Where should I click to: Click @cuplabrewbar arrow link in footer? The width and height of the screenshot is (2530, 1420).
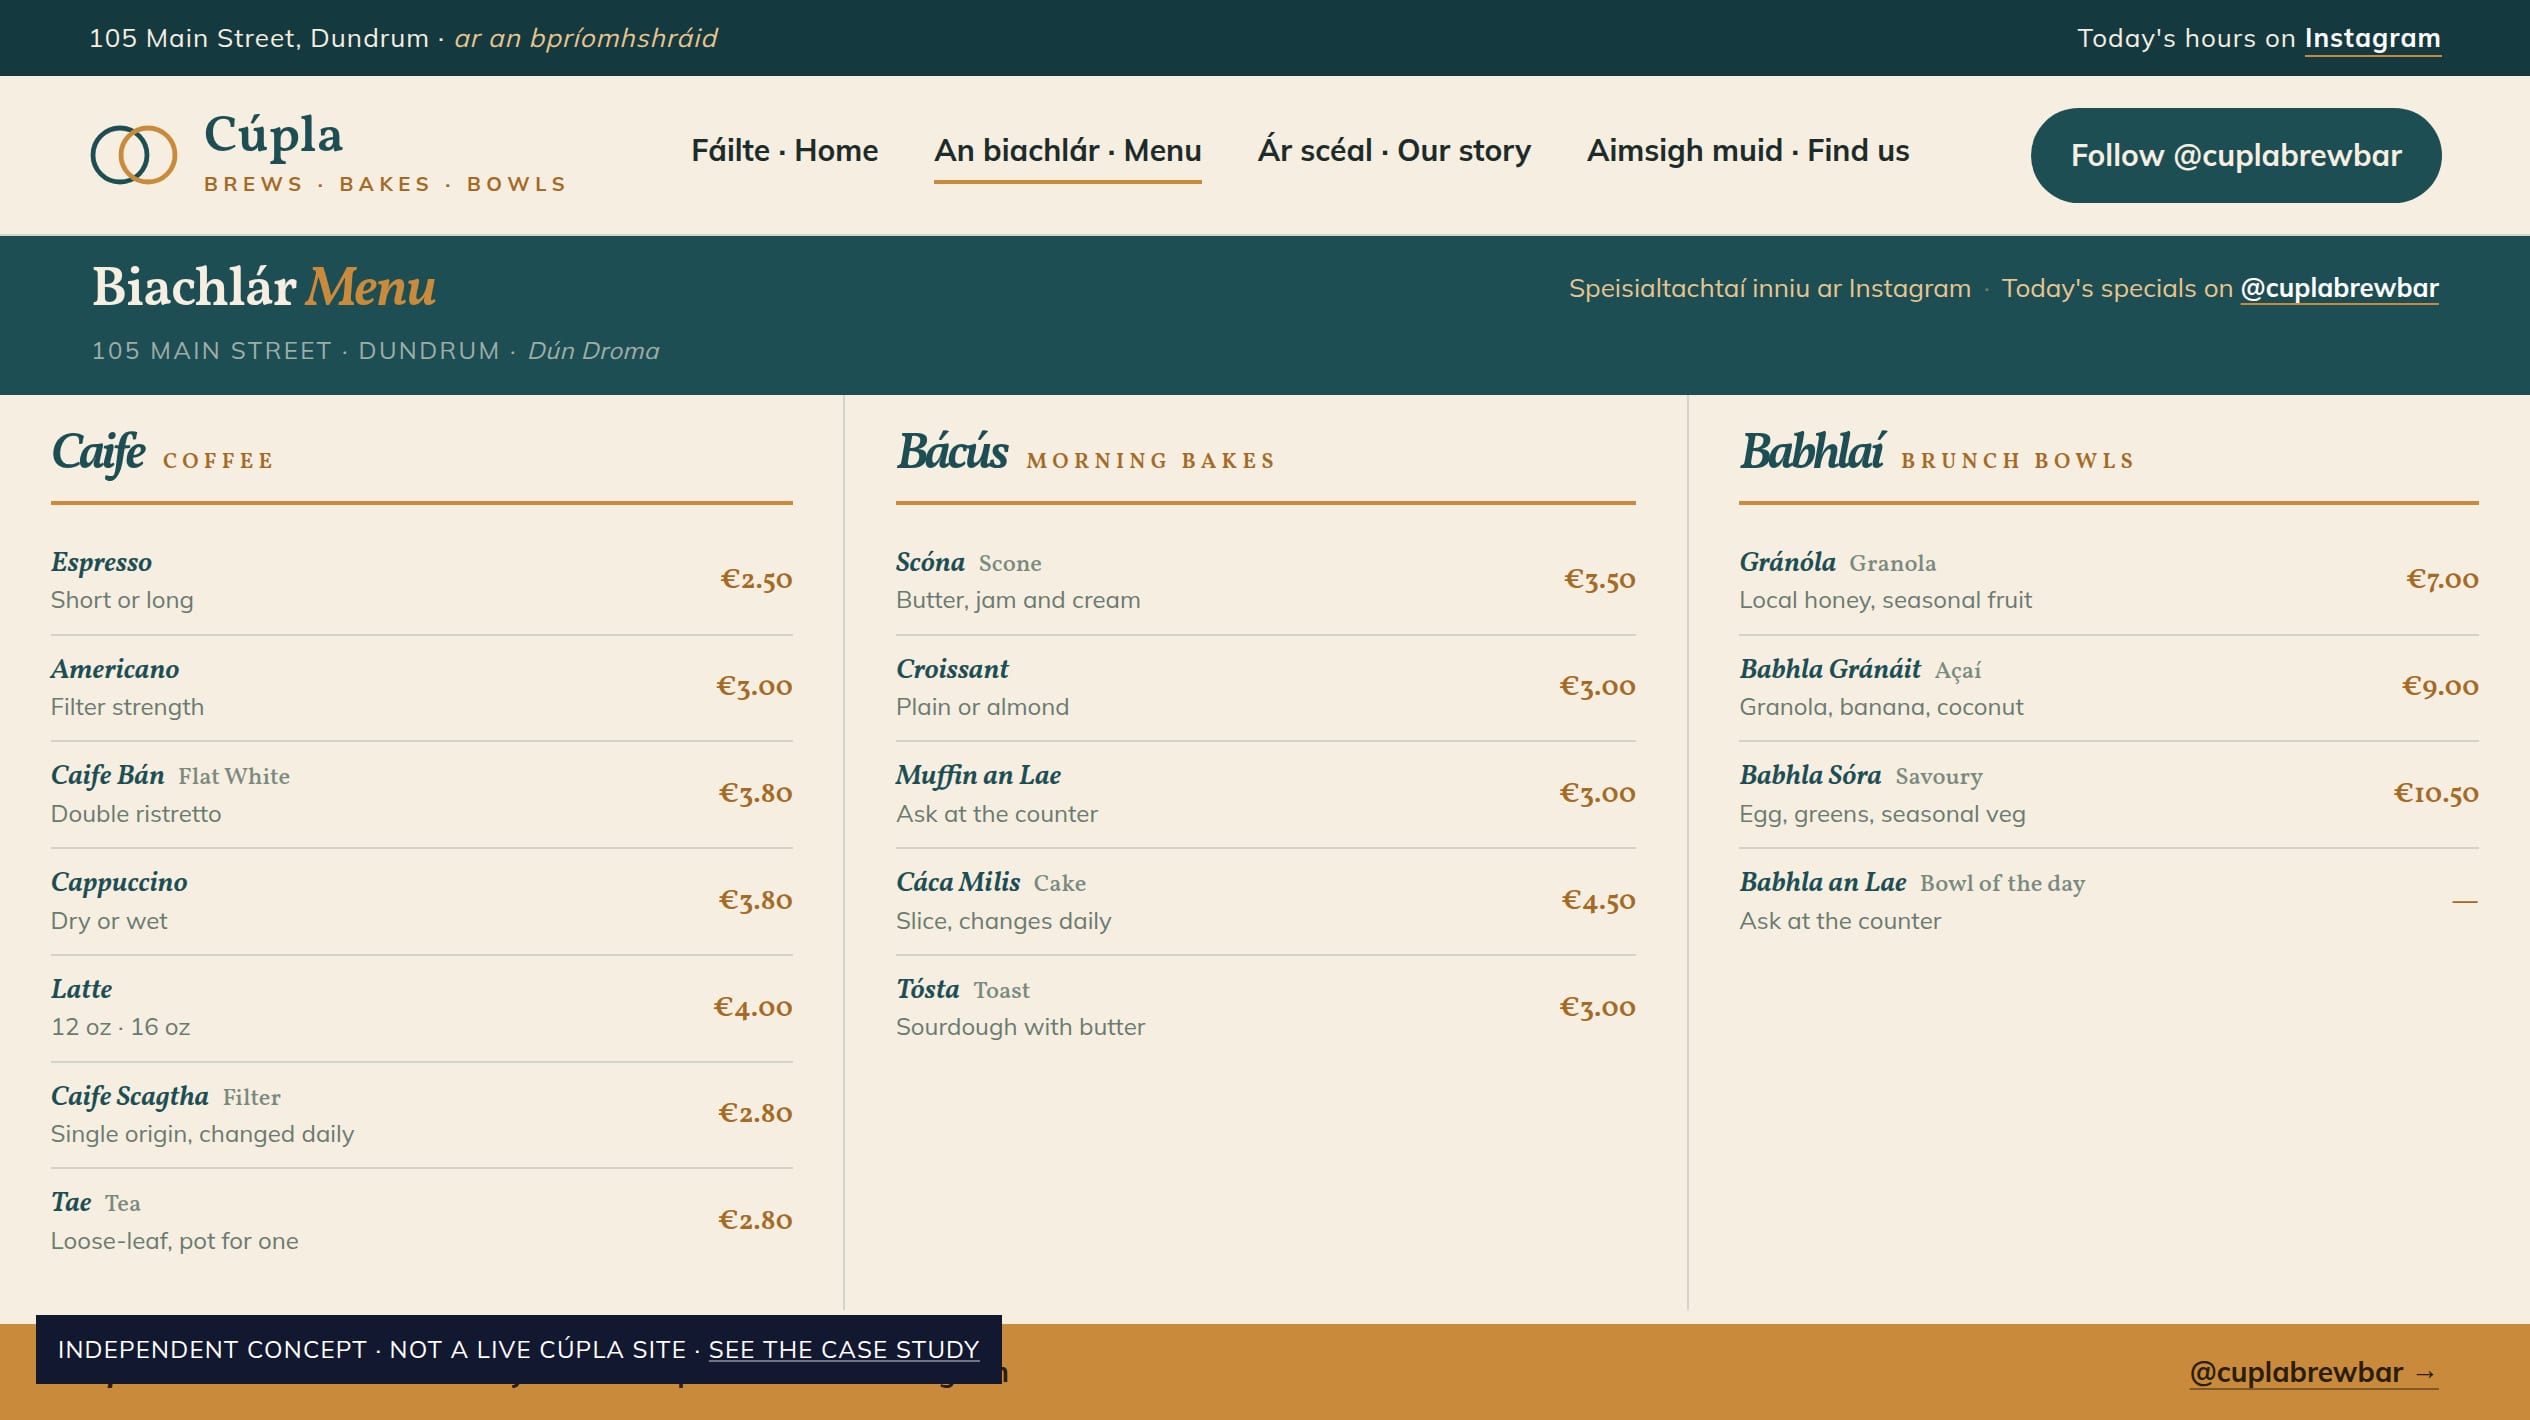tap(2314, 1372)
